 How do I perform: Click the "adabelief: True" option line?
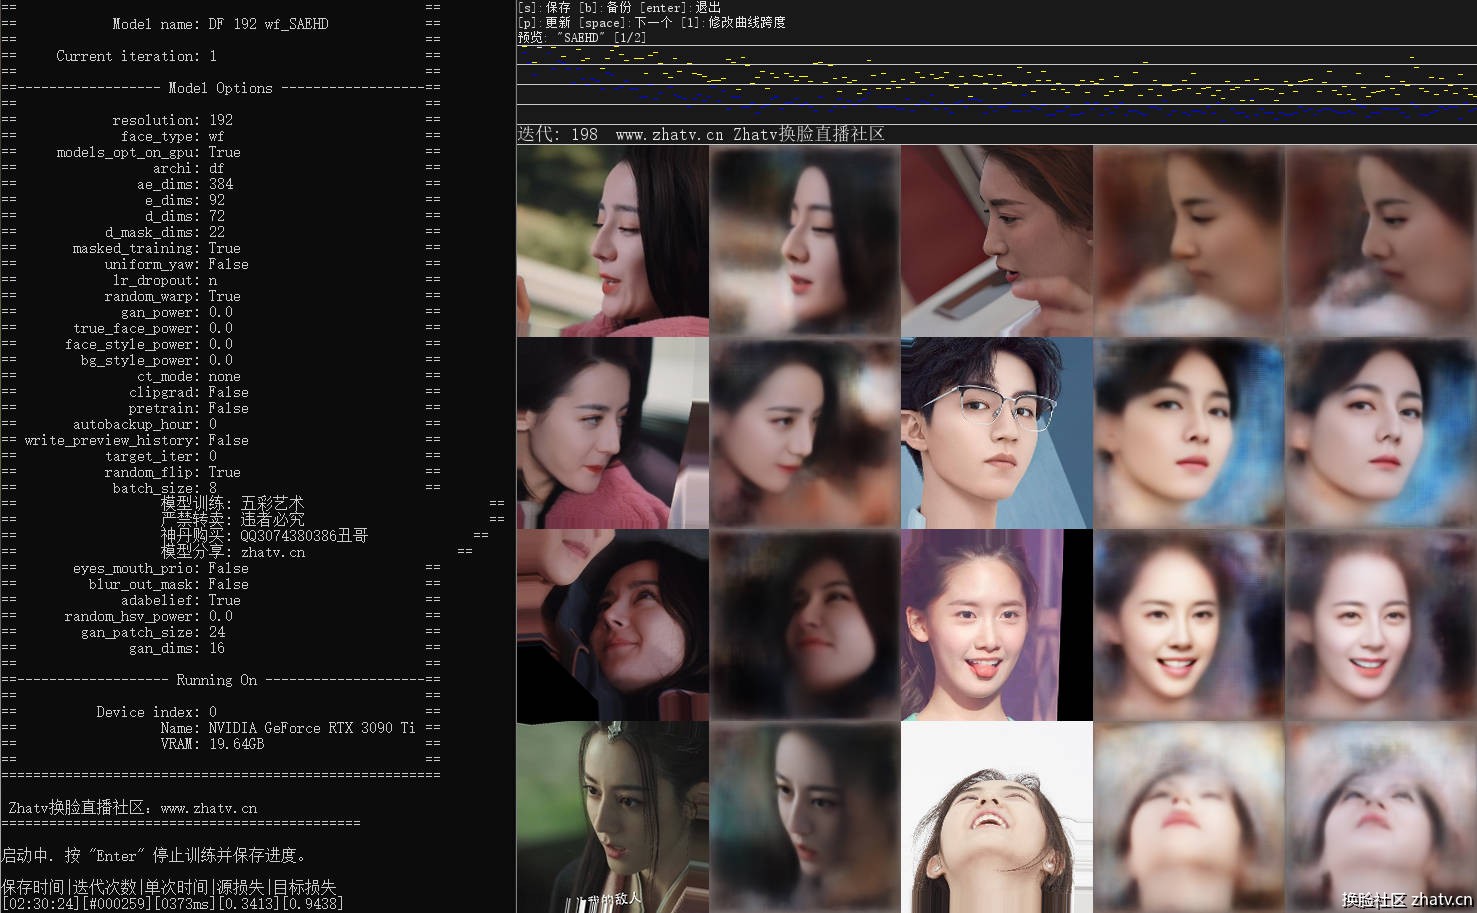click(x=180, y=600)
